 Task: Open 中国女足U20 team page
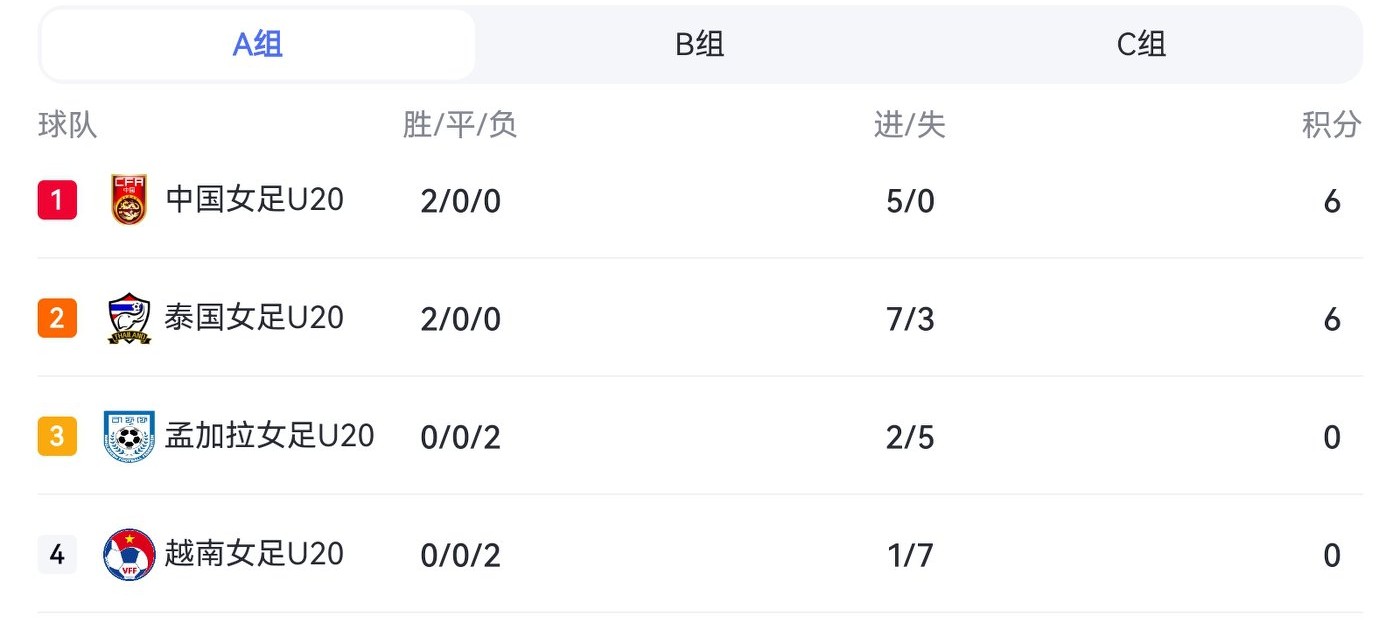254,200
